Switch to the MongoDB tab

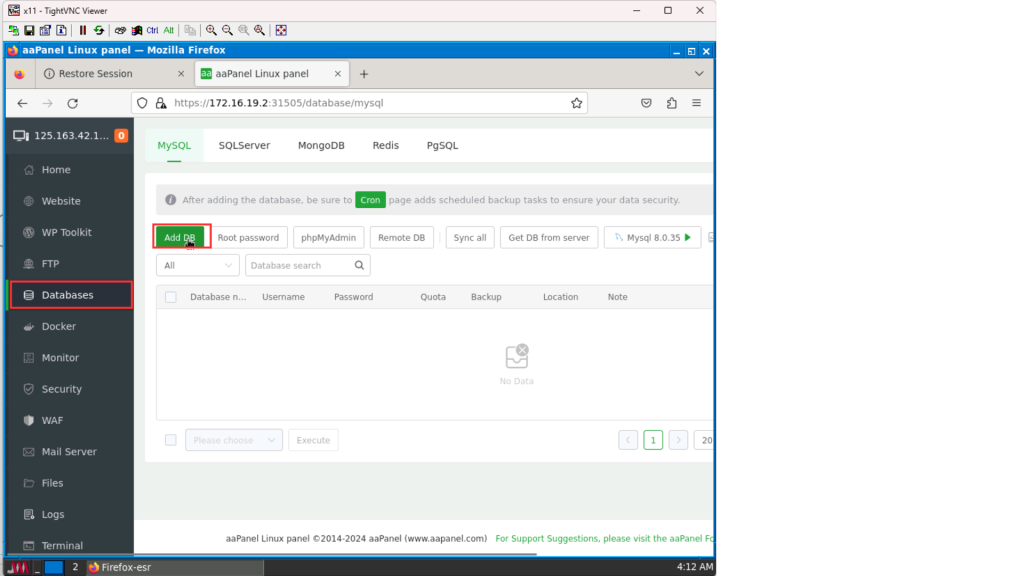coord(321,145)
